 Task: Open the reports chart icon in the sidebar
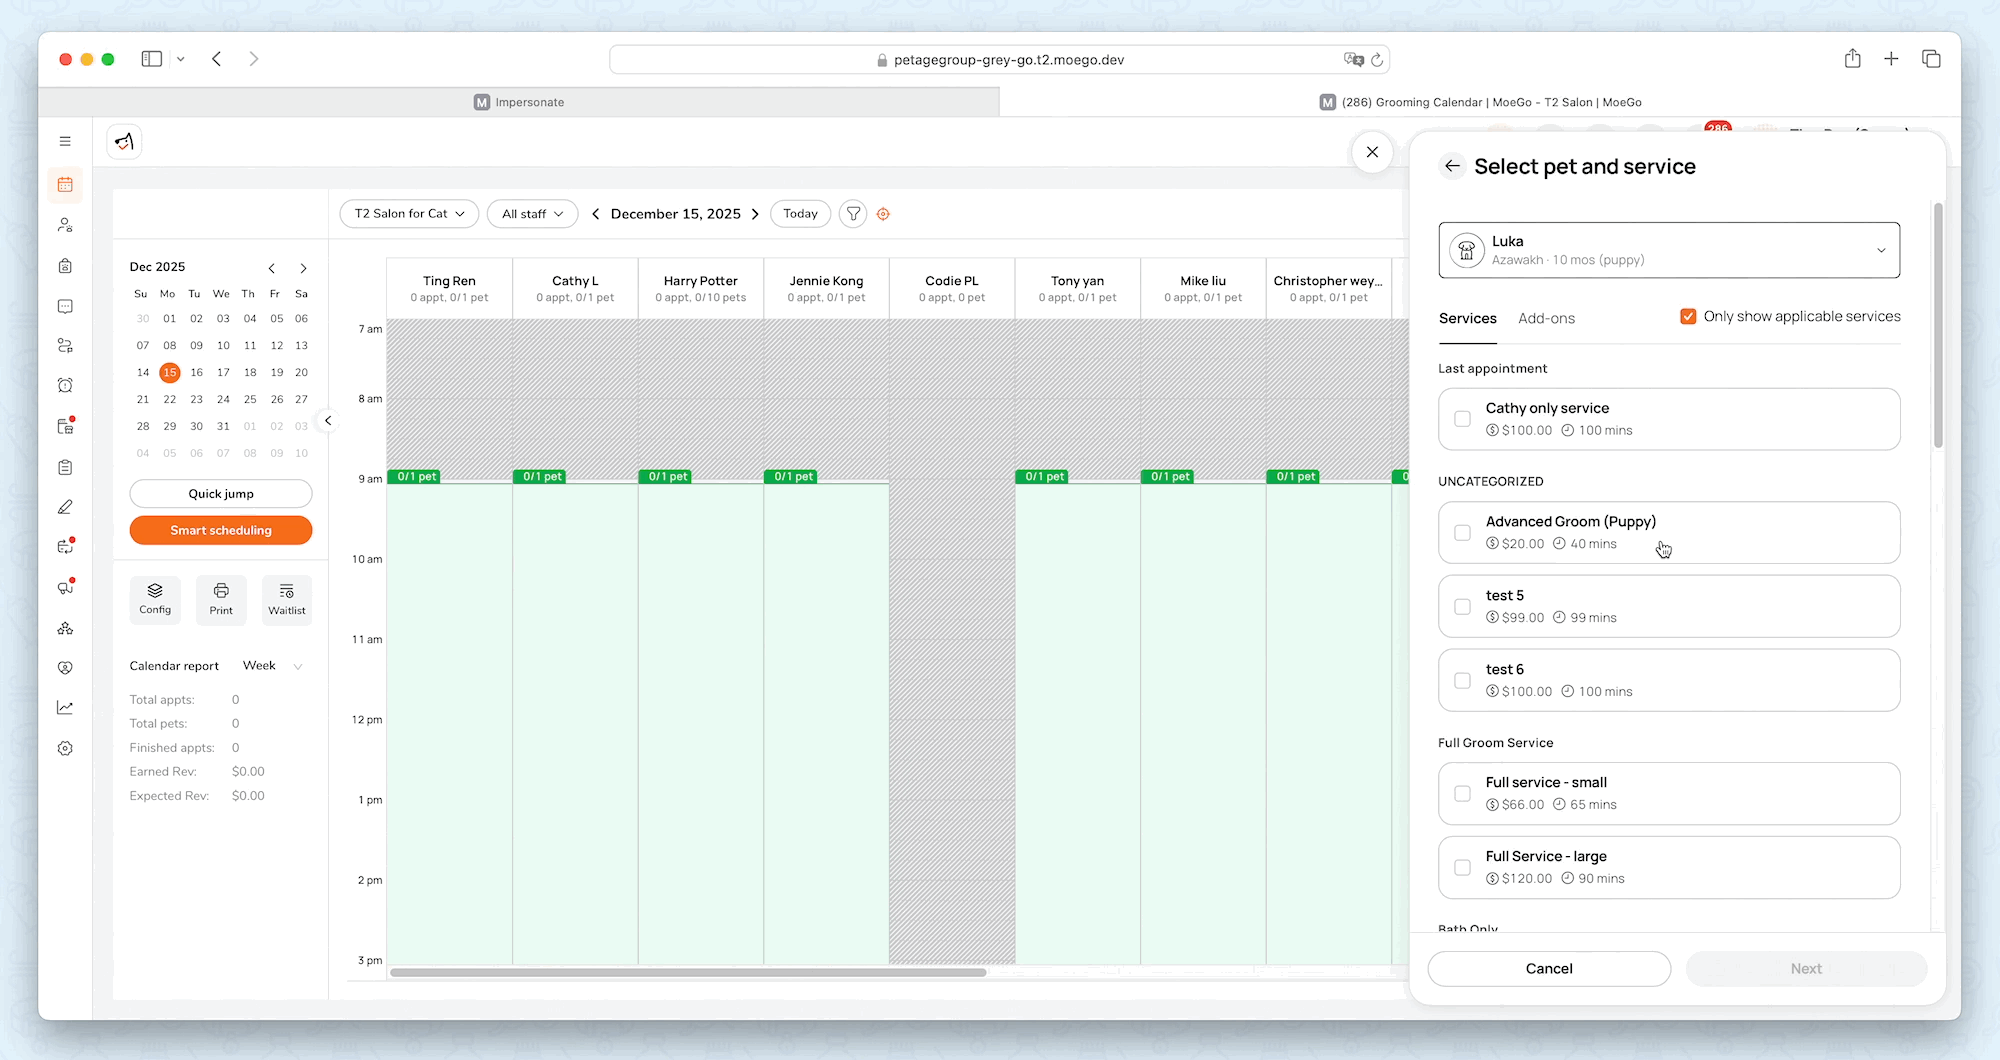coord(65,708)
